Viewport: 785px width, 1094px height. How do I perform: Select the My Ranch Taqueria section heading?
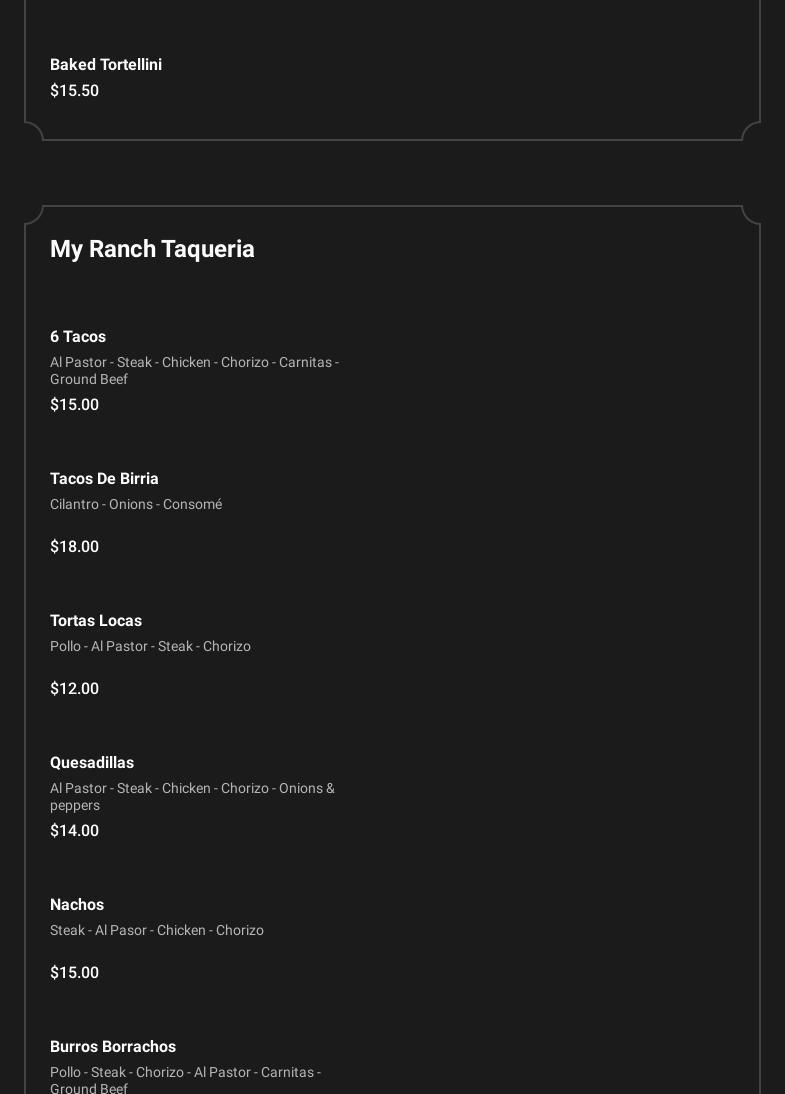[x=152, y=249]
